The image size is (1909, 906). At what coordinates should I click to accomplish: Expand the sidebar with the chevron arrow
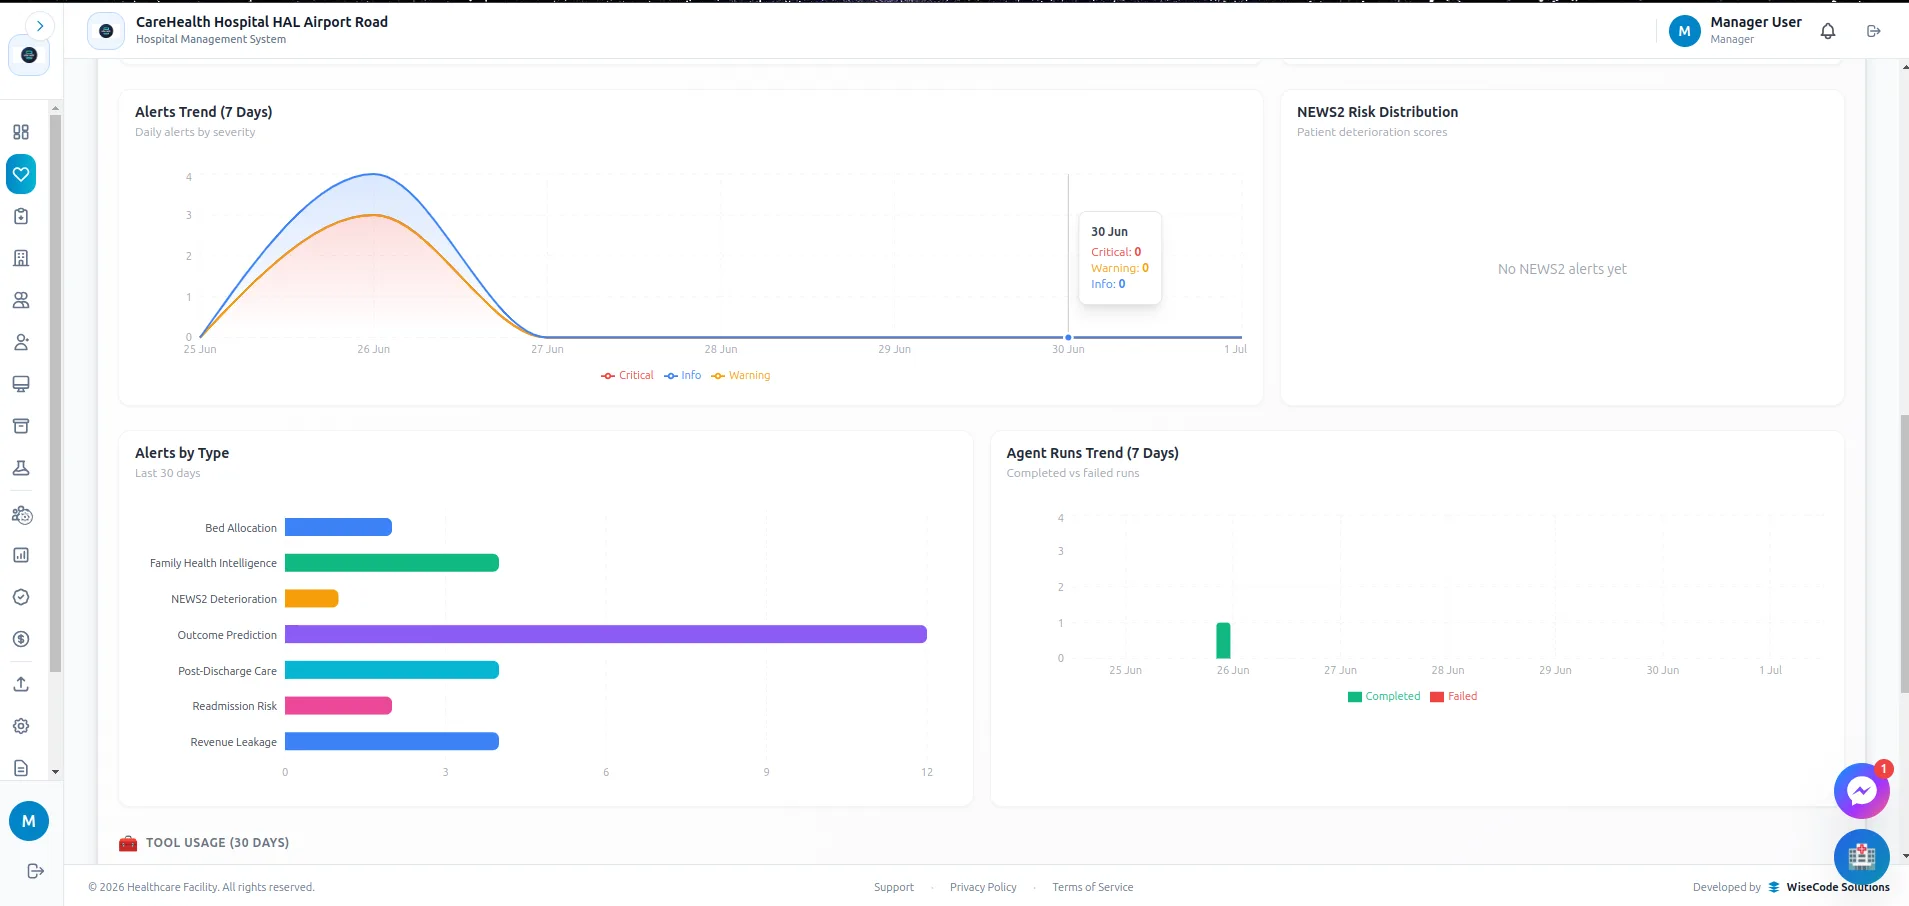click(x=39, y=26)
